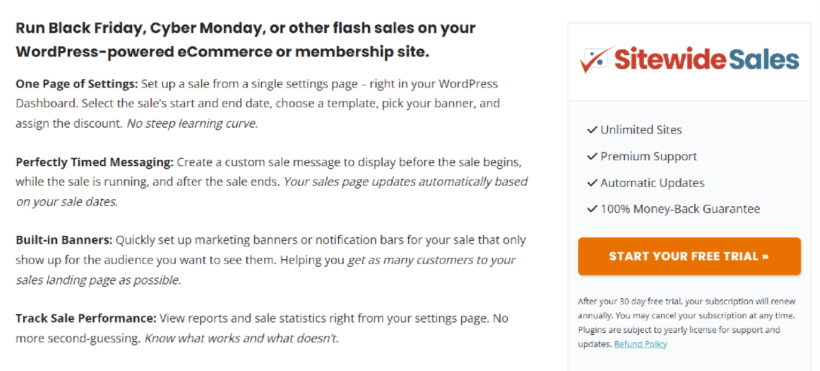Select the Unlimited Sites feature text

641,130
